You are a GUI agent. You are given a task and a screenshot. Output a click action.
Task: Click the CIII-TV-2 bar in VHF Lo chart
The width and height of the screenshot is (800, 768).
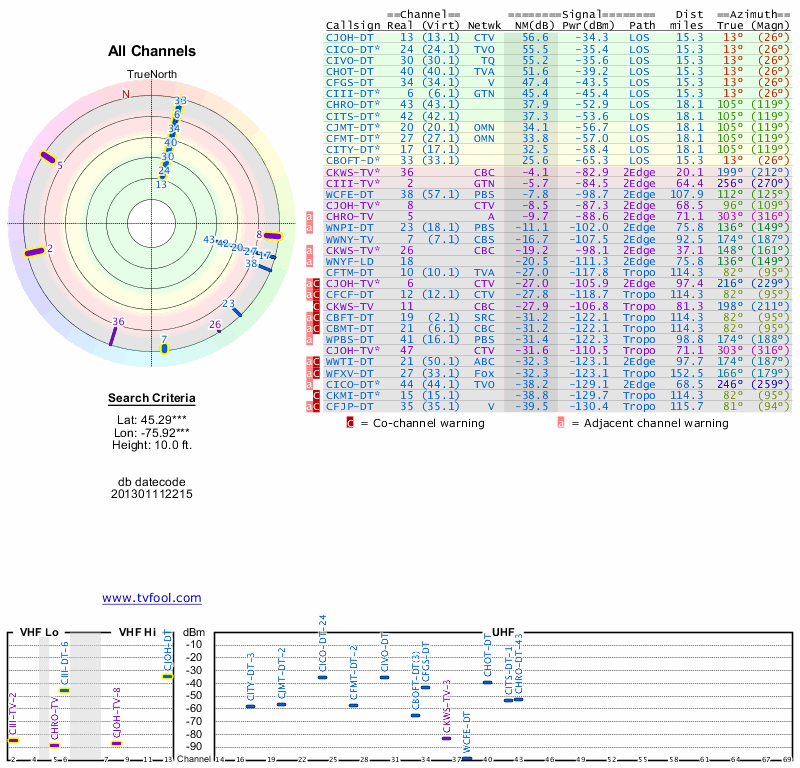[x=13, y=740]
